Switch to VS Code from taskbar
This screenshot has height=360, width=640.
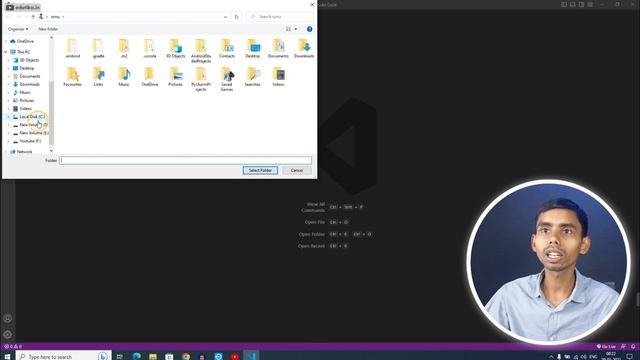coord(251,356)
